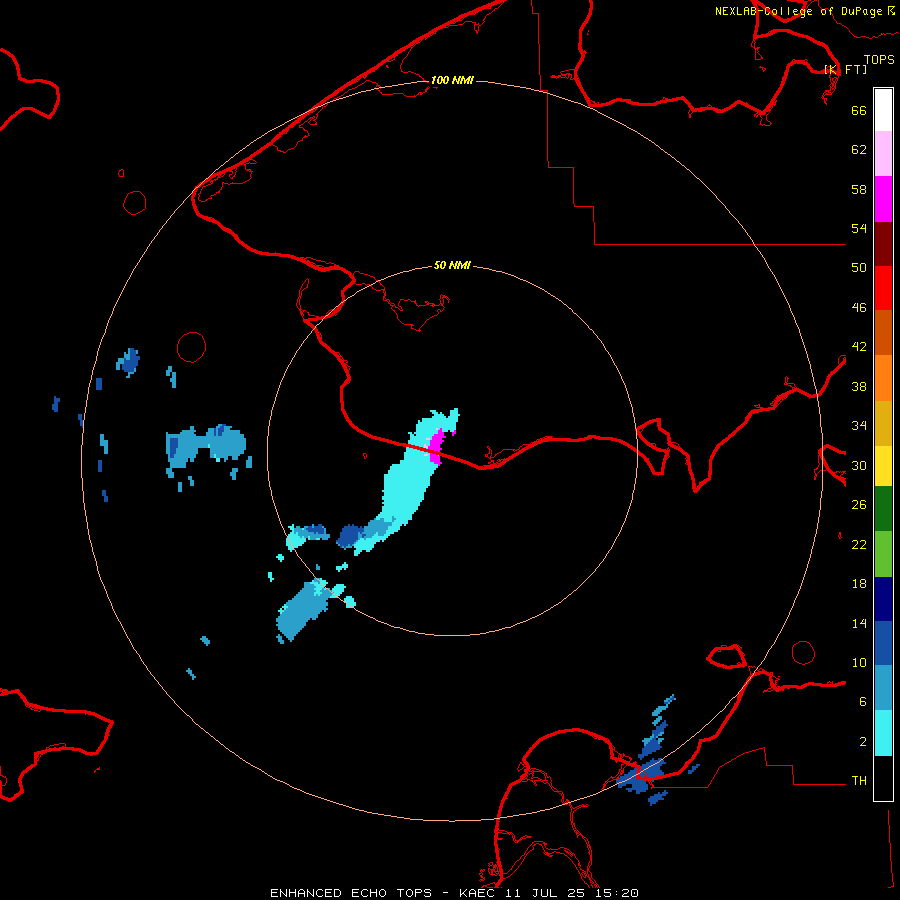Select the light green legend swatch
This screenshot has width=900, height=900.
[883, 554]
